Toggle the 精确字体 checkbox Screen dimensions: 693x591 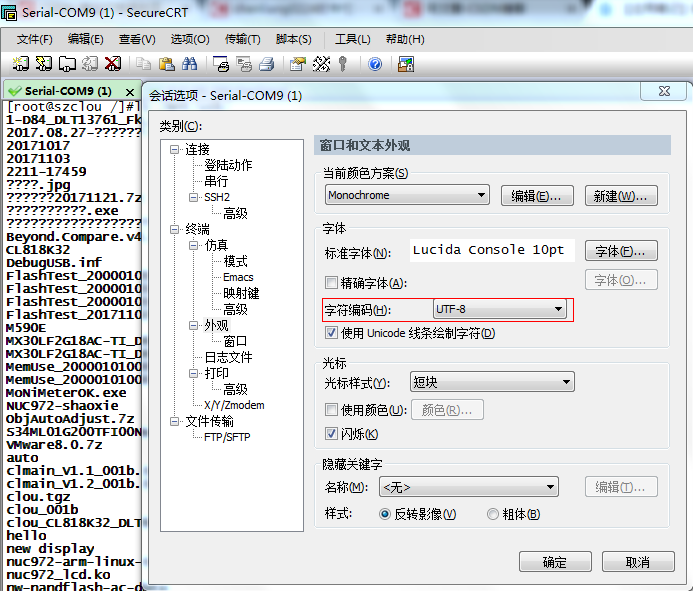tap(331, 282)
